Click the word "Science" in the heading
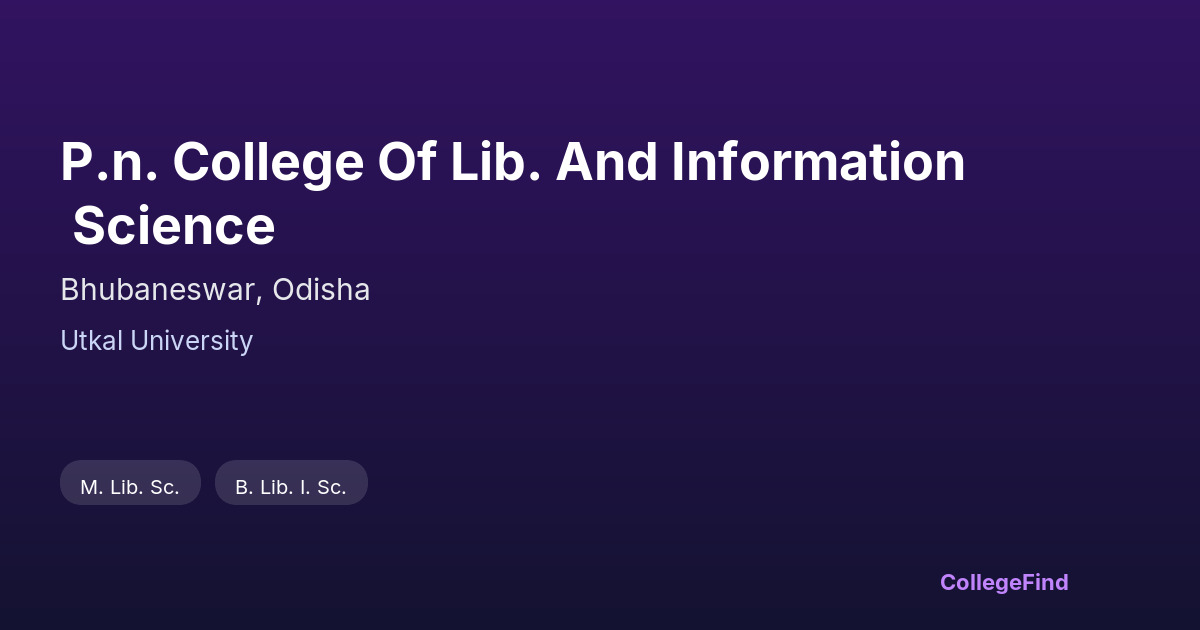The image size is (1200, 630). (174, 226)
